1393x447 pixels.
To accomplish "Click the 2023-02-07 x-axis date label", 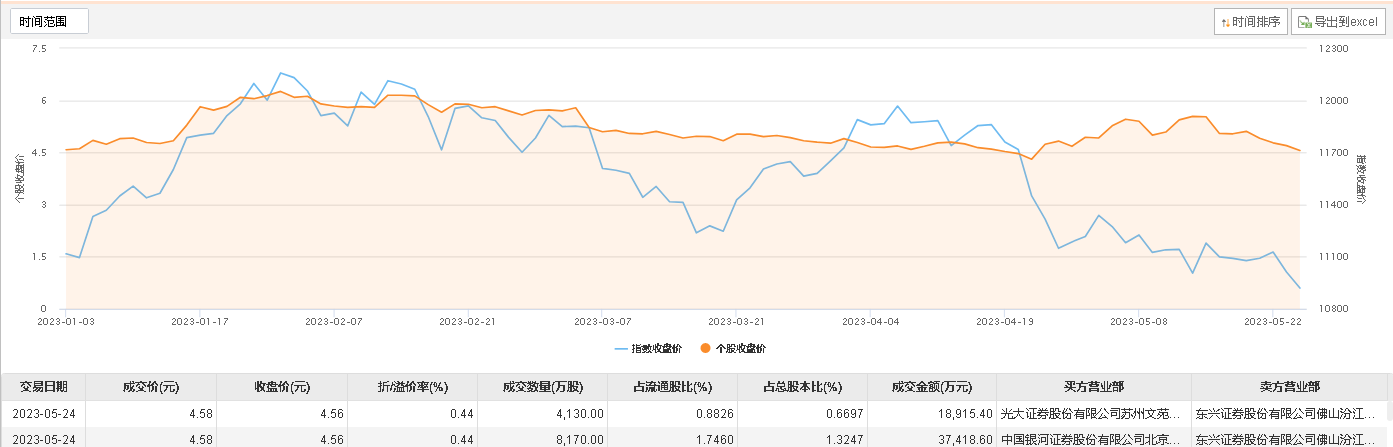I will 333,322.
